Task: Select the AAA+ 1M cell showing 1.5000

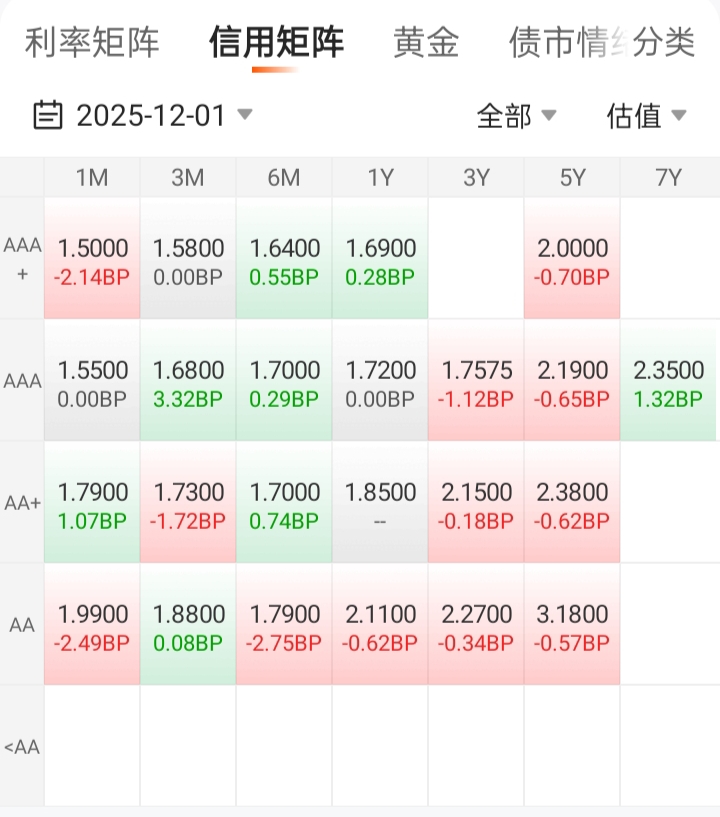Action: 92,261
